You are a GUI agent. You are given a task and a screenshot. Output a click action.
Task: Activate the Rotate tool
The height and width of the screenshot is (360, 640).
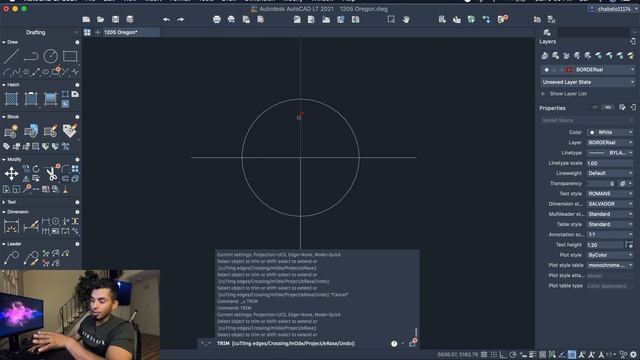(x=36, y=169)
